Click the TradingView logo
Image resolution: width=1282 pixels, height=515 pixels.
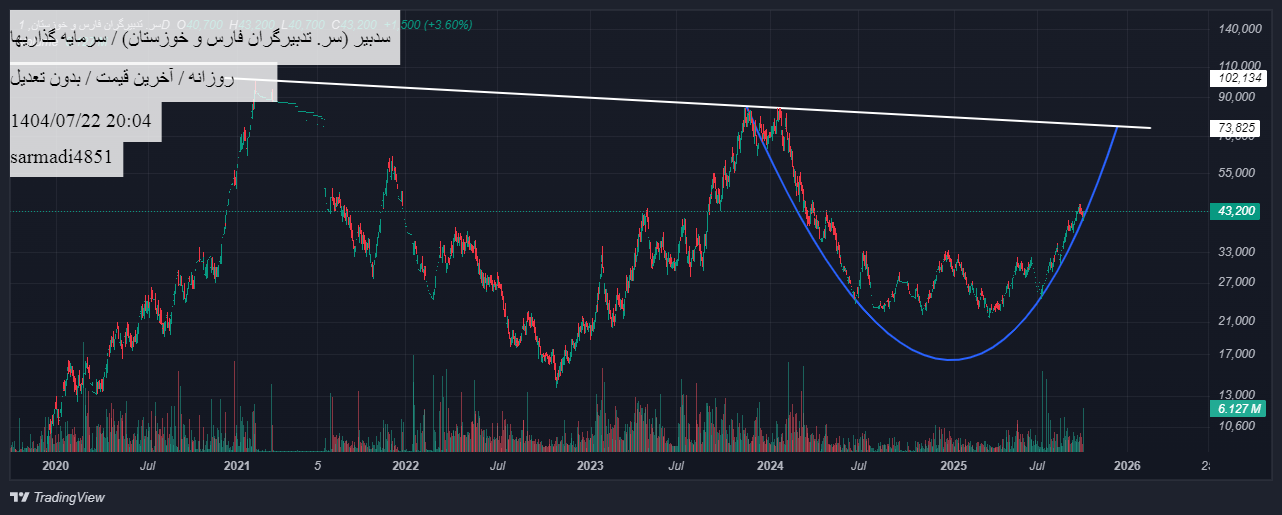click(57, 497)
